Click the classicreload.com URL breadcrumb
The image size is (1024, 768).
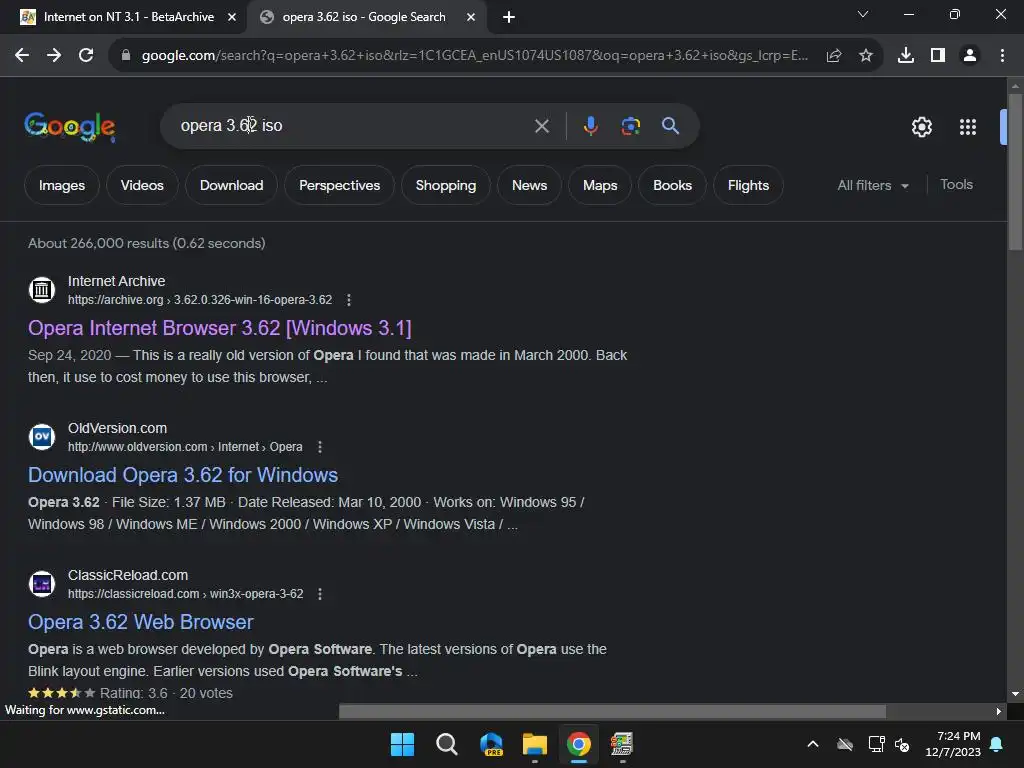pos(185,594)
